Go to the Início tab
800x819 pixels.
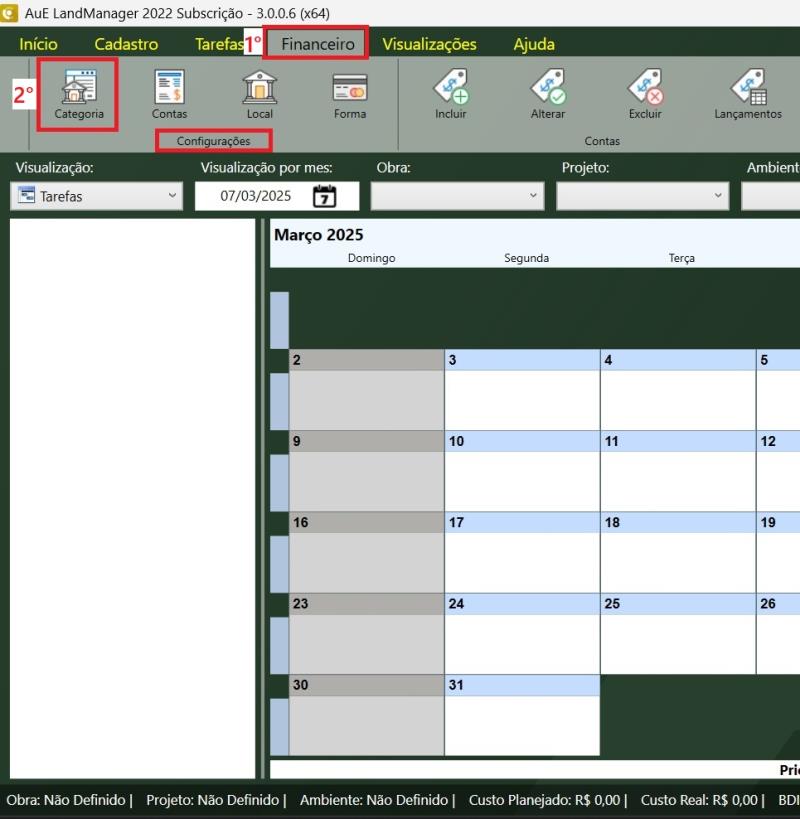coord(38,44)
